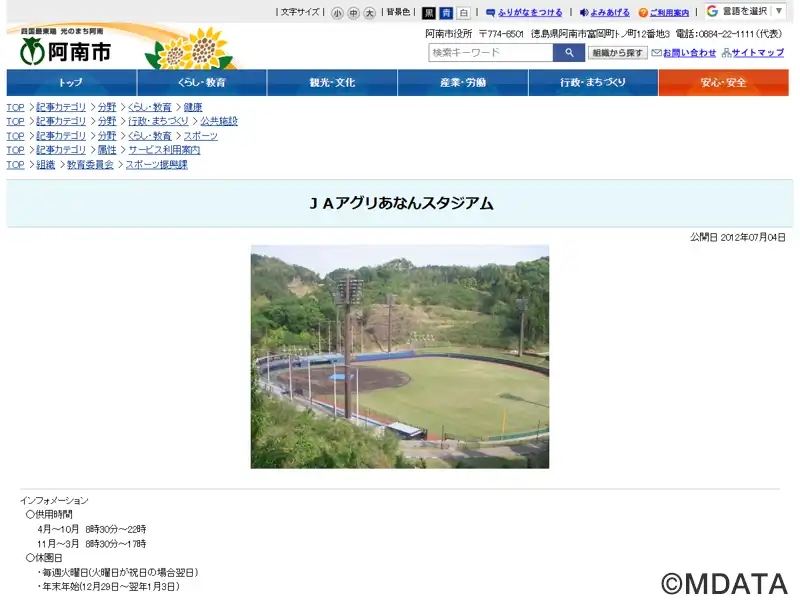This screenshot has height=600, width=800.
Task: Choose white background color 白
Action: (x=464, y=13)
